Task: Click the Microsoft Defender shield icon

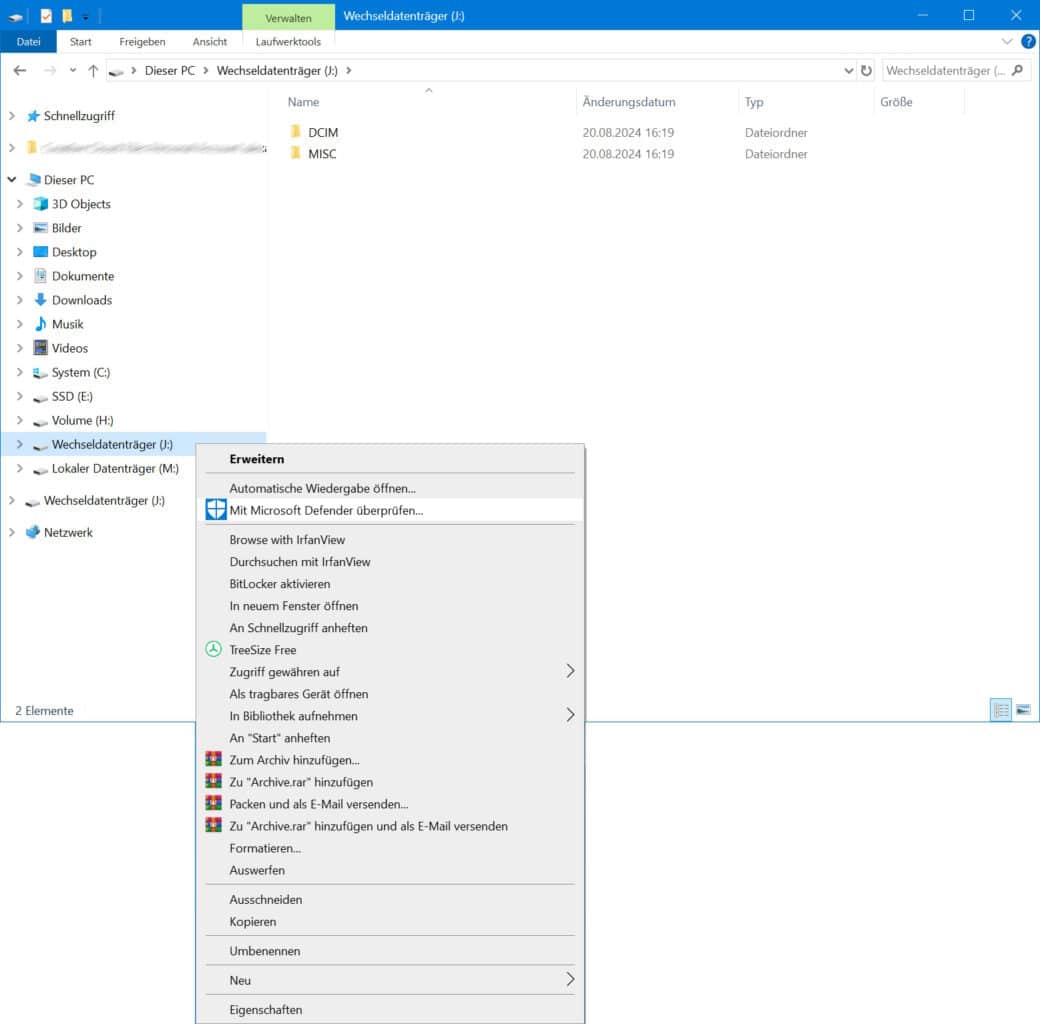Action: (215, 510)
